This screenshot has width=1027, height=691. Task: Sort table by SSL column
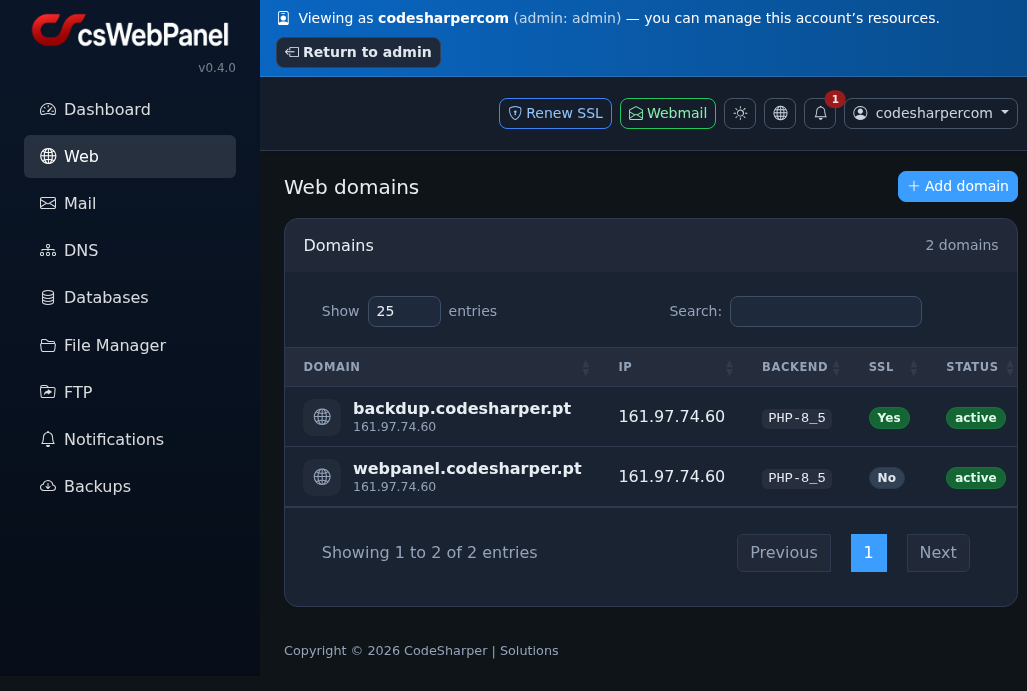coord(889,367)
